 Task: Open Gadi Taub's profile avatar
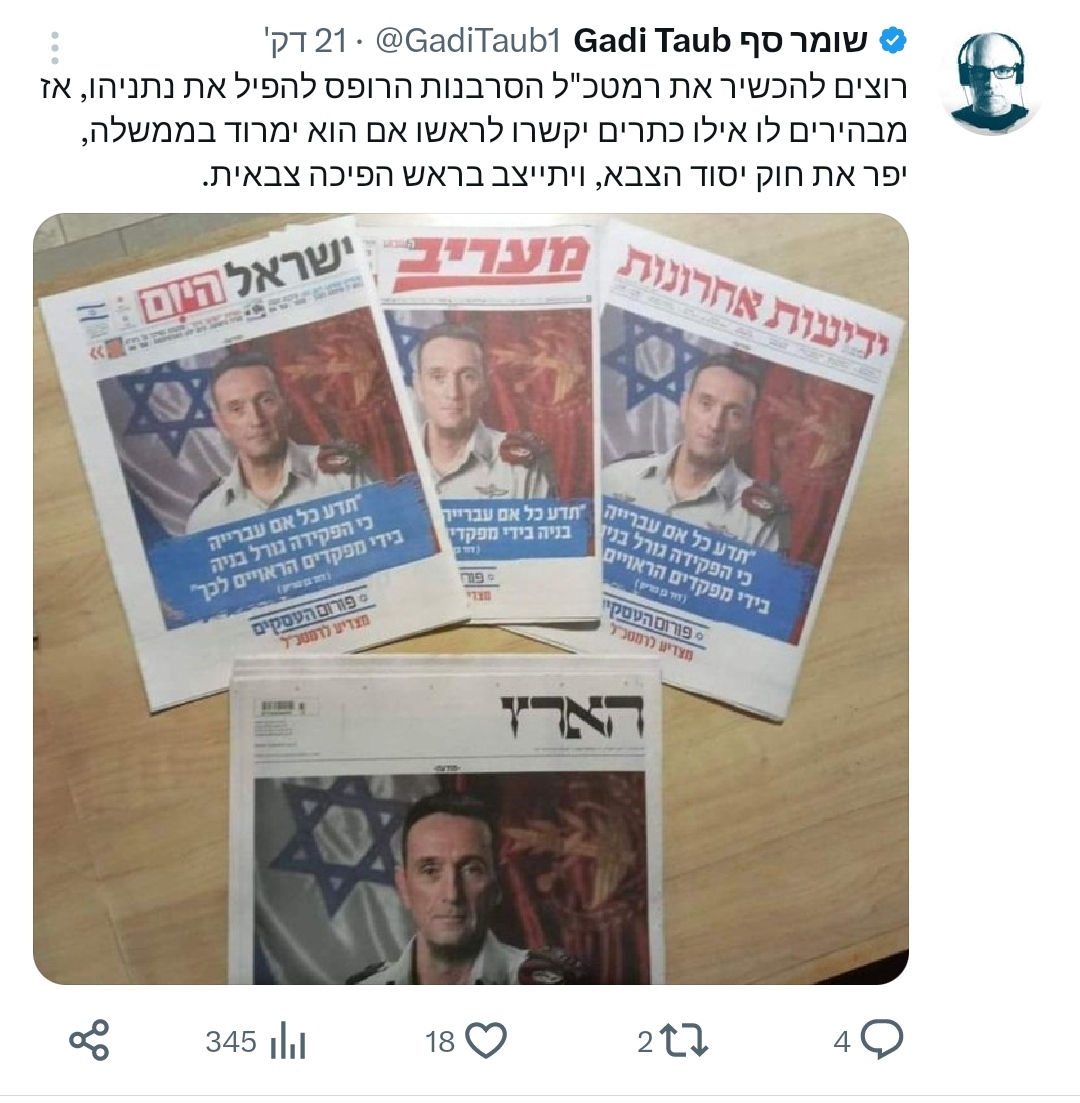[991, 82]
